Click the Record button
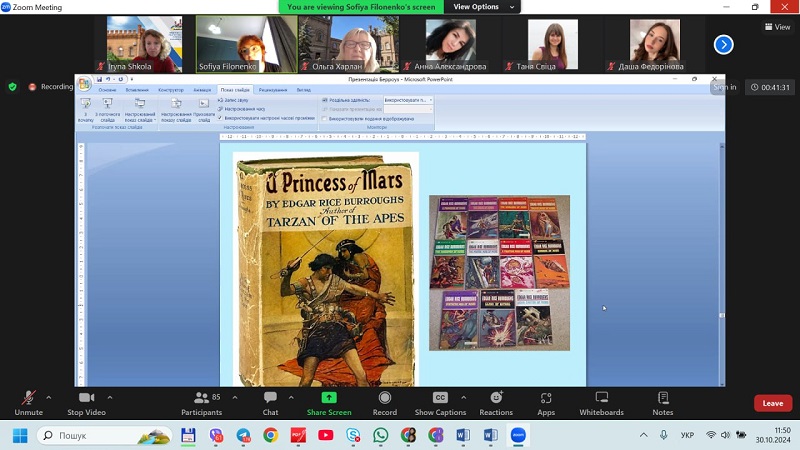The width and height of the screenshot is (800, 450). pos(385,403)
